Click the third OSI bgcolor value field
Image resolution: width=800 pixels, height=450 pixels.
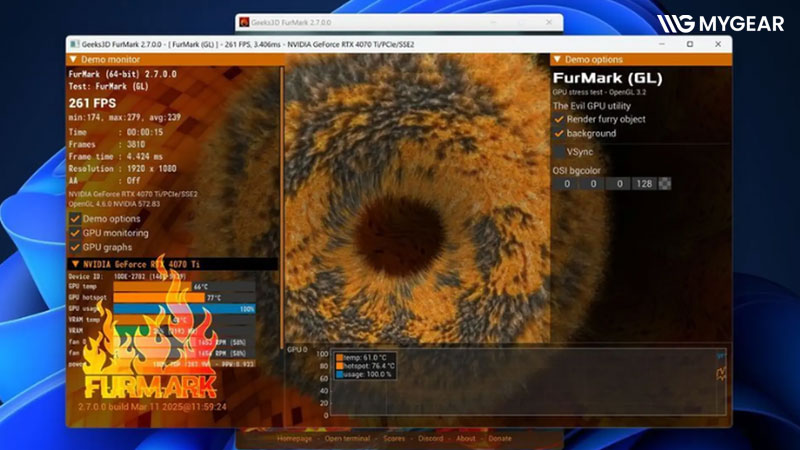click(x=619, y=184)
